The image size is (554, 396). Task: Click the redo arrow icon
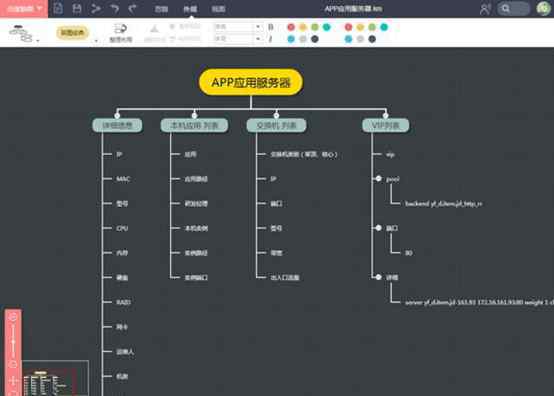point(133,8)
